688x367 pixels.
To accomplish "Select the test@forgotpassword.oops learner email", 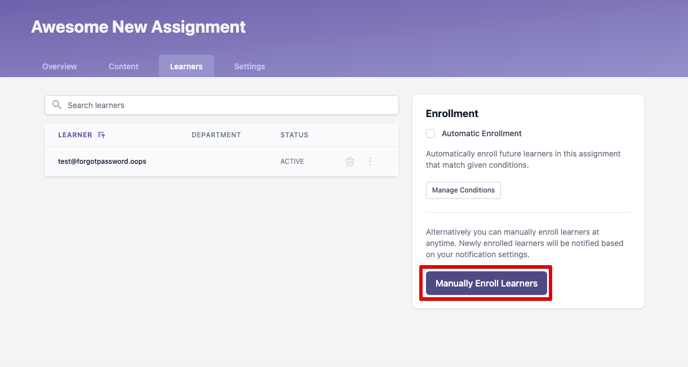I will pyautogui.click(x=102, y=161).
